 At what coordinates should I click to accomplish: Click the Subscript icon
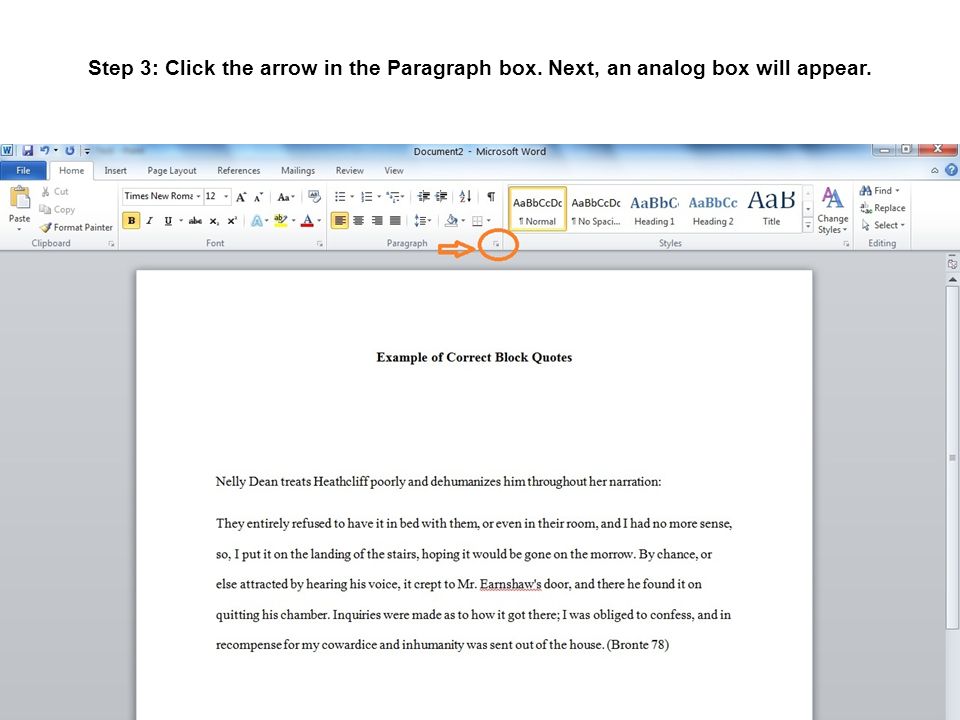[214, 221]
